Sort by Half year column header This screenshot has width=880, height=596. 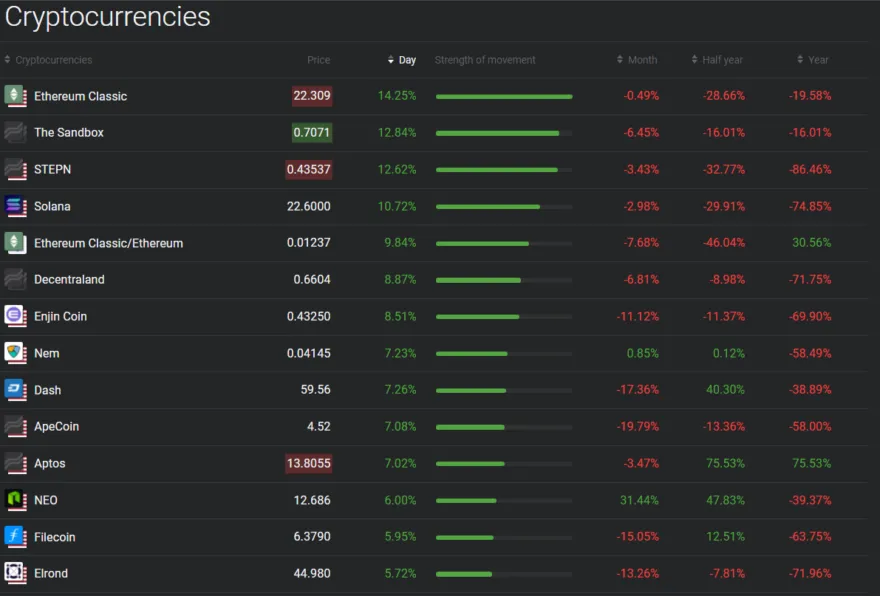tap(722, 60)
